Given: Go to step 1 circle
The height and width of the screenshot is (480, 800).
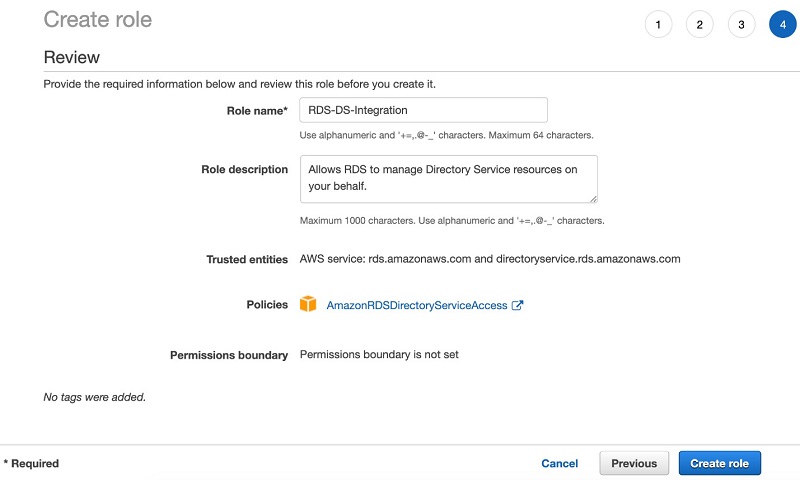Looking at the screenshot, I should click(x=658, y=24).
